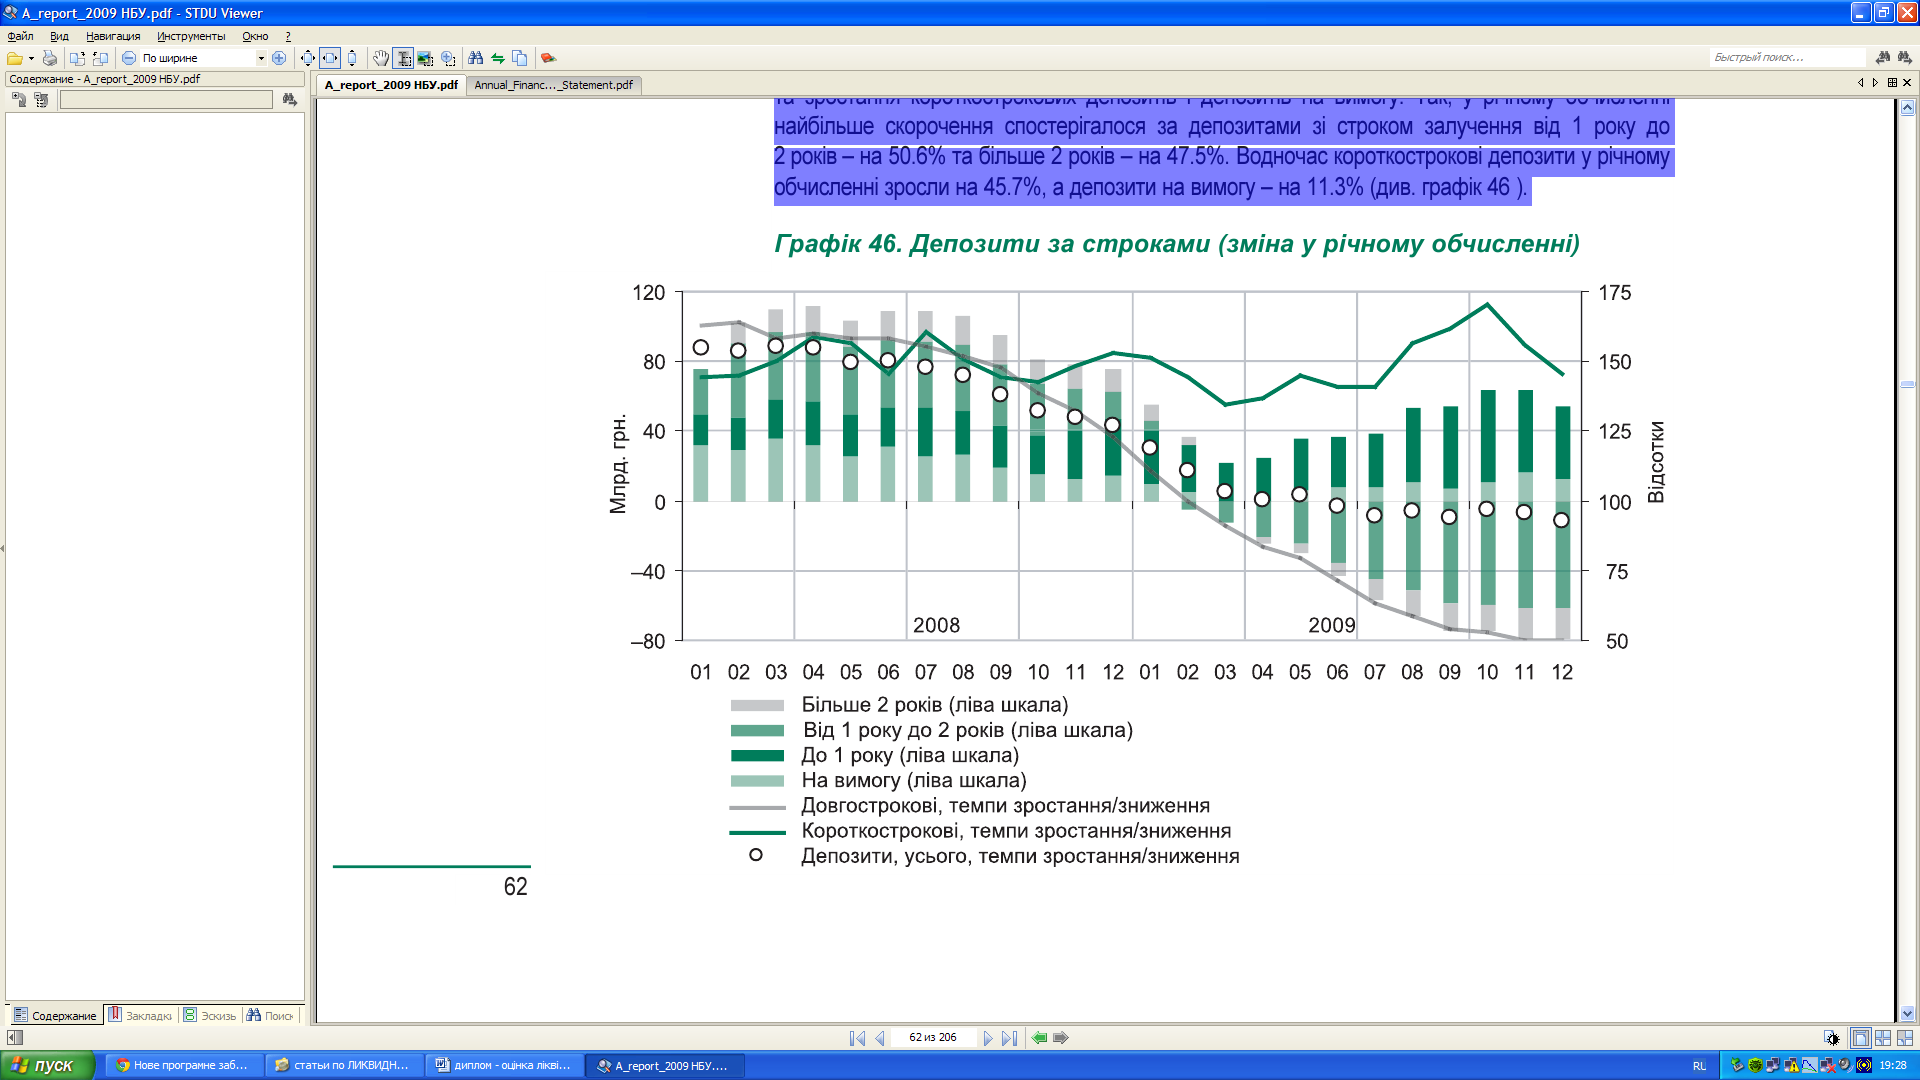1920x1080 pixels.
Task: Open the Инструменты menu
Action: pos(191,36)
